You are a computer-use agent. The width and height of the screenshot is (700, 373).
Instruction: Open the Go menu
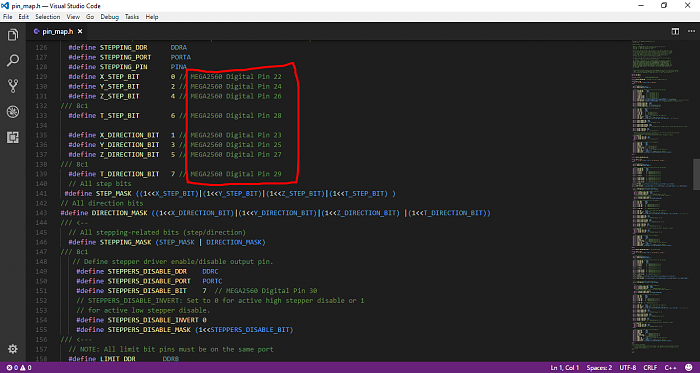pyautogui.click(x=90, y=17)
